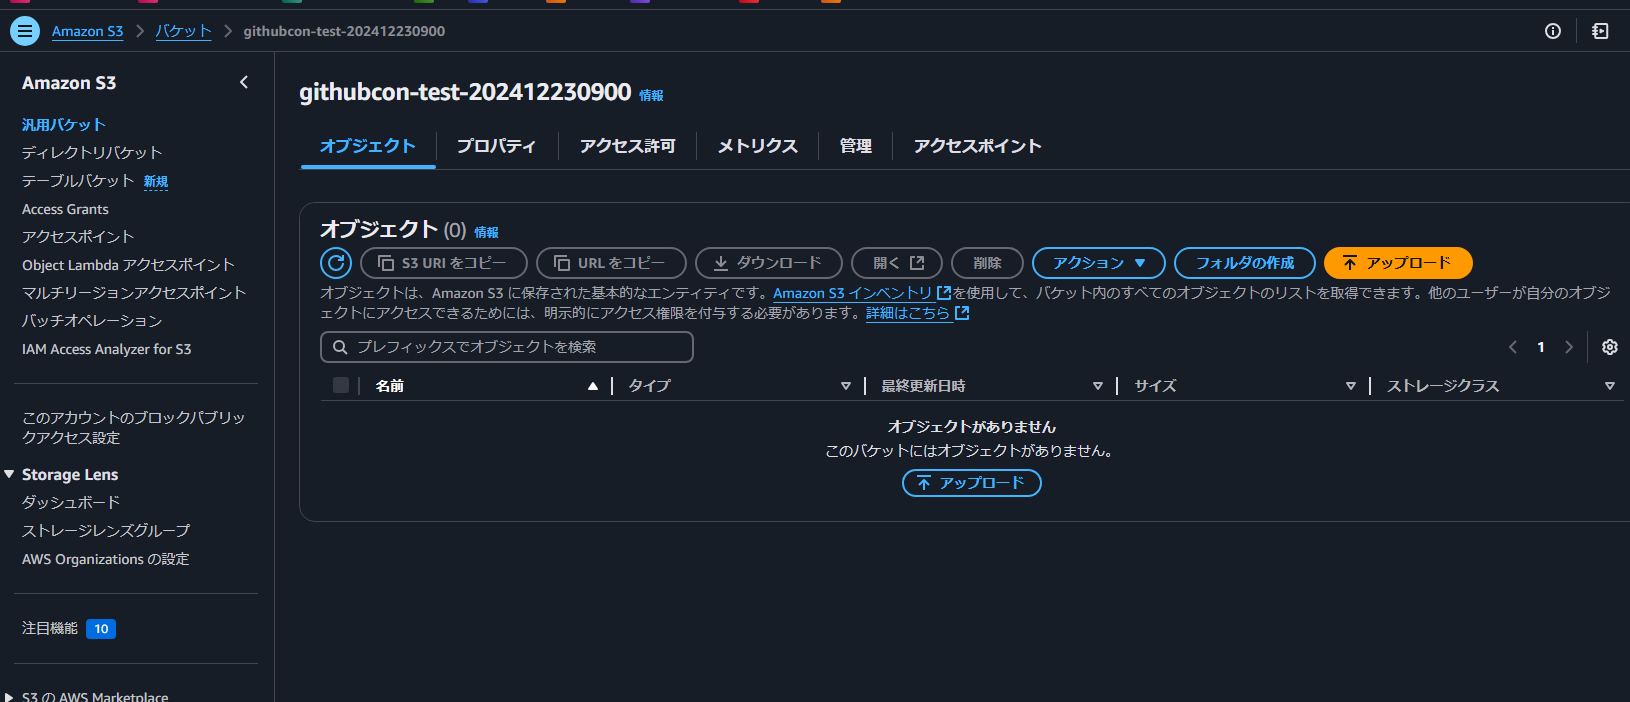Click the アップロード button in empty table
The height and width of the screenshot is (702, 1630).
[x=972, y=483]
